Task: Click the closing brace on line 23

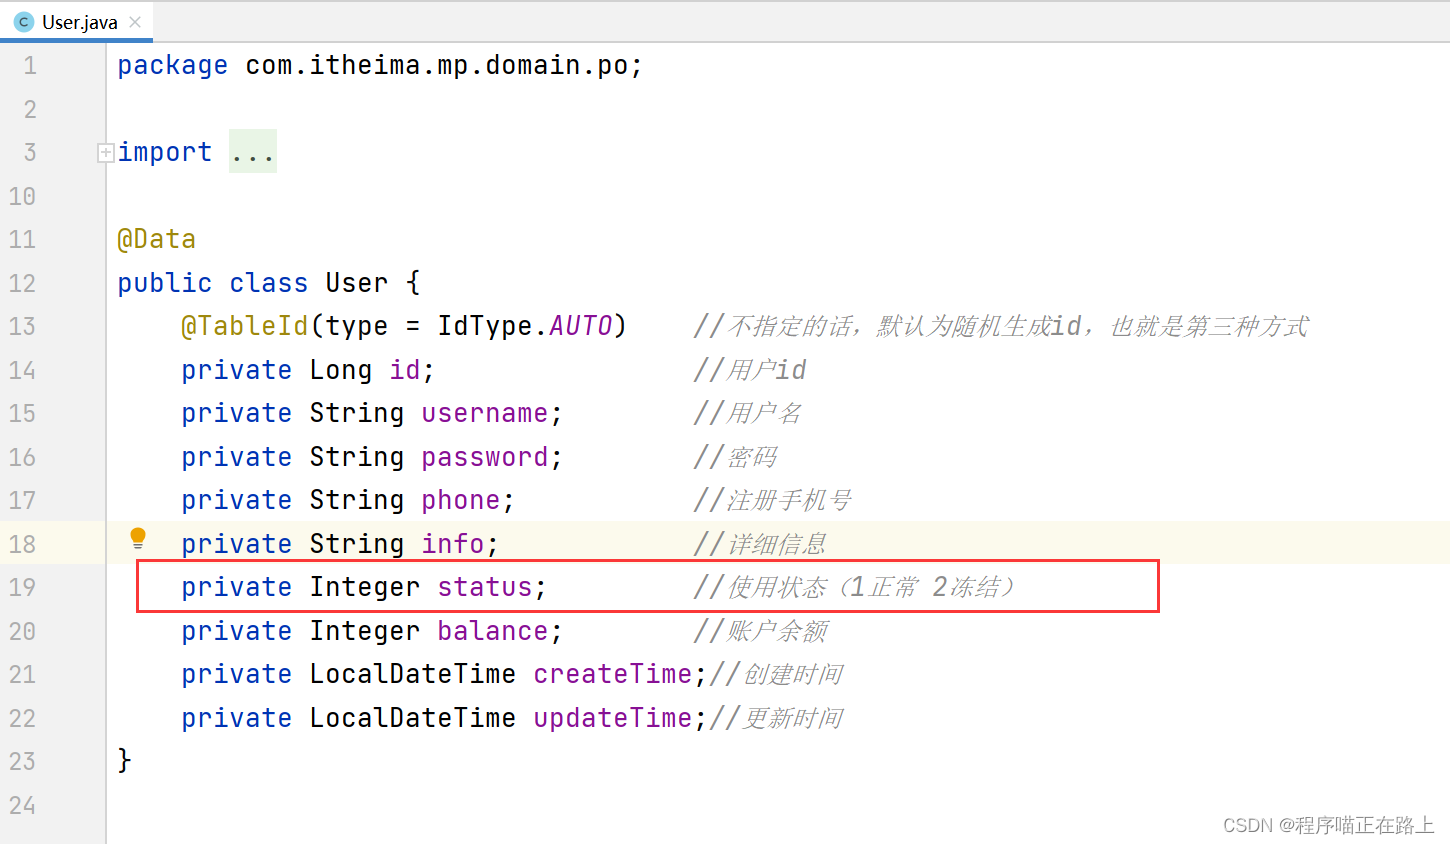Action: point(125,761)
